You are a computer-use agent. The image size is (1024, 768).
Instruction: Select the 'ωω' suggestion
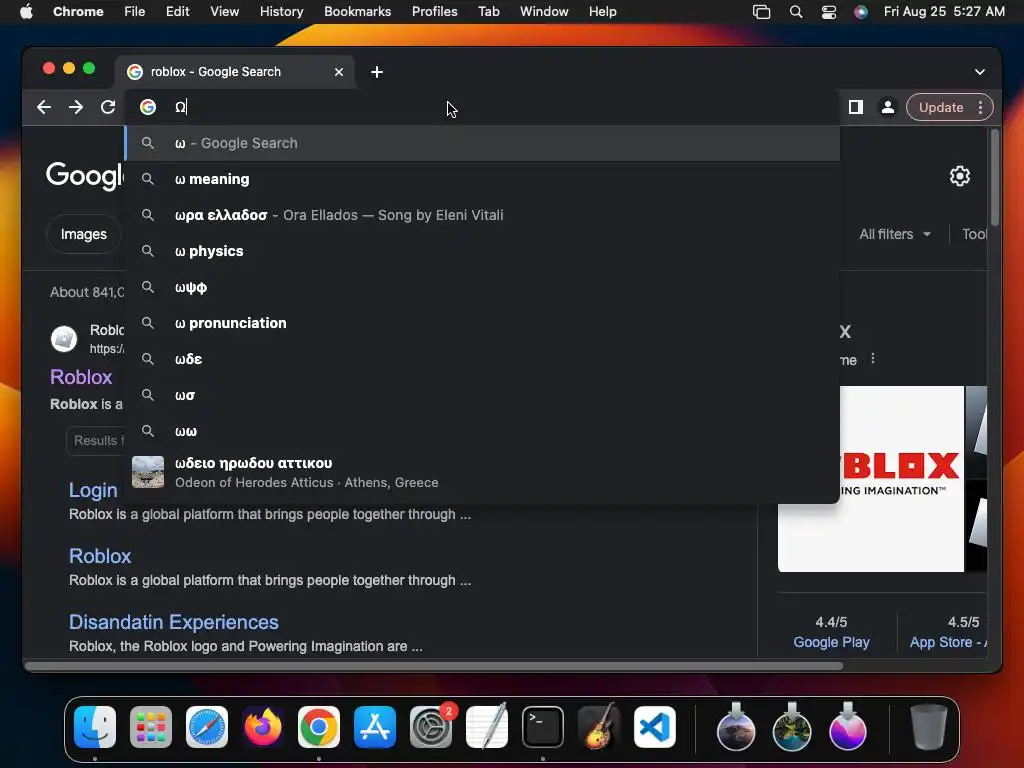483,430
